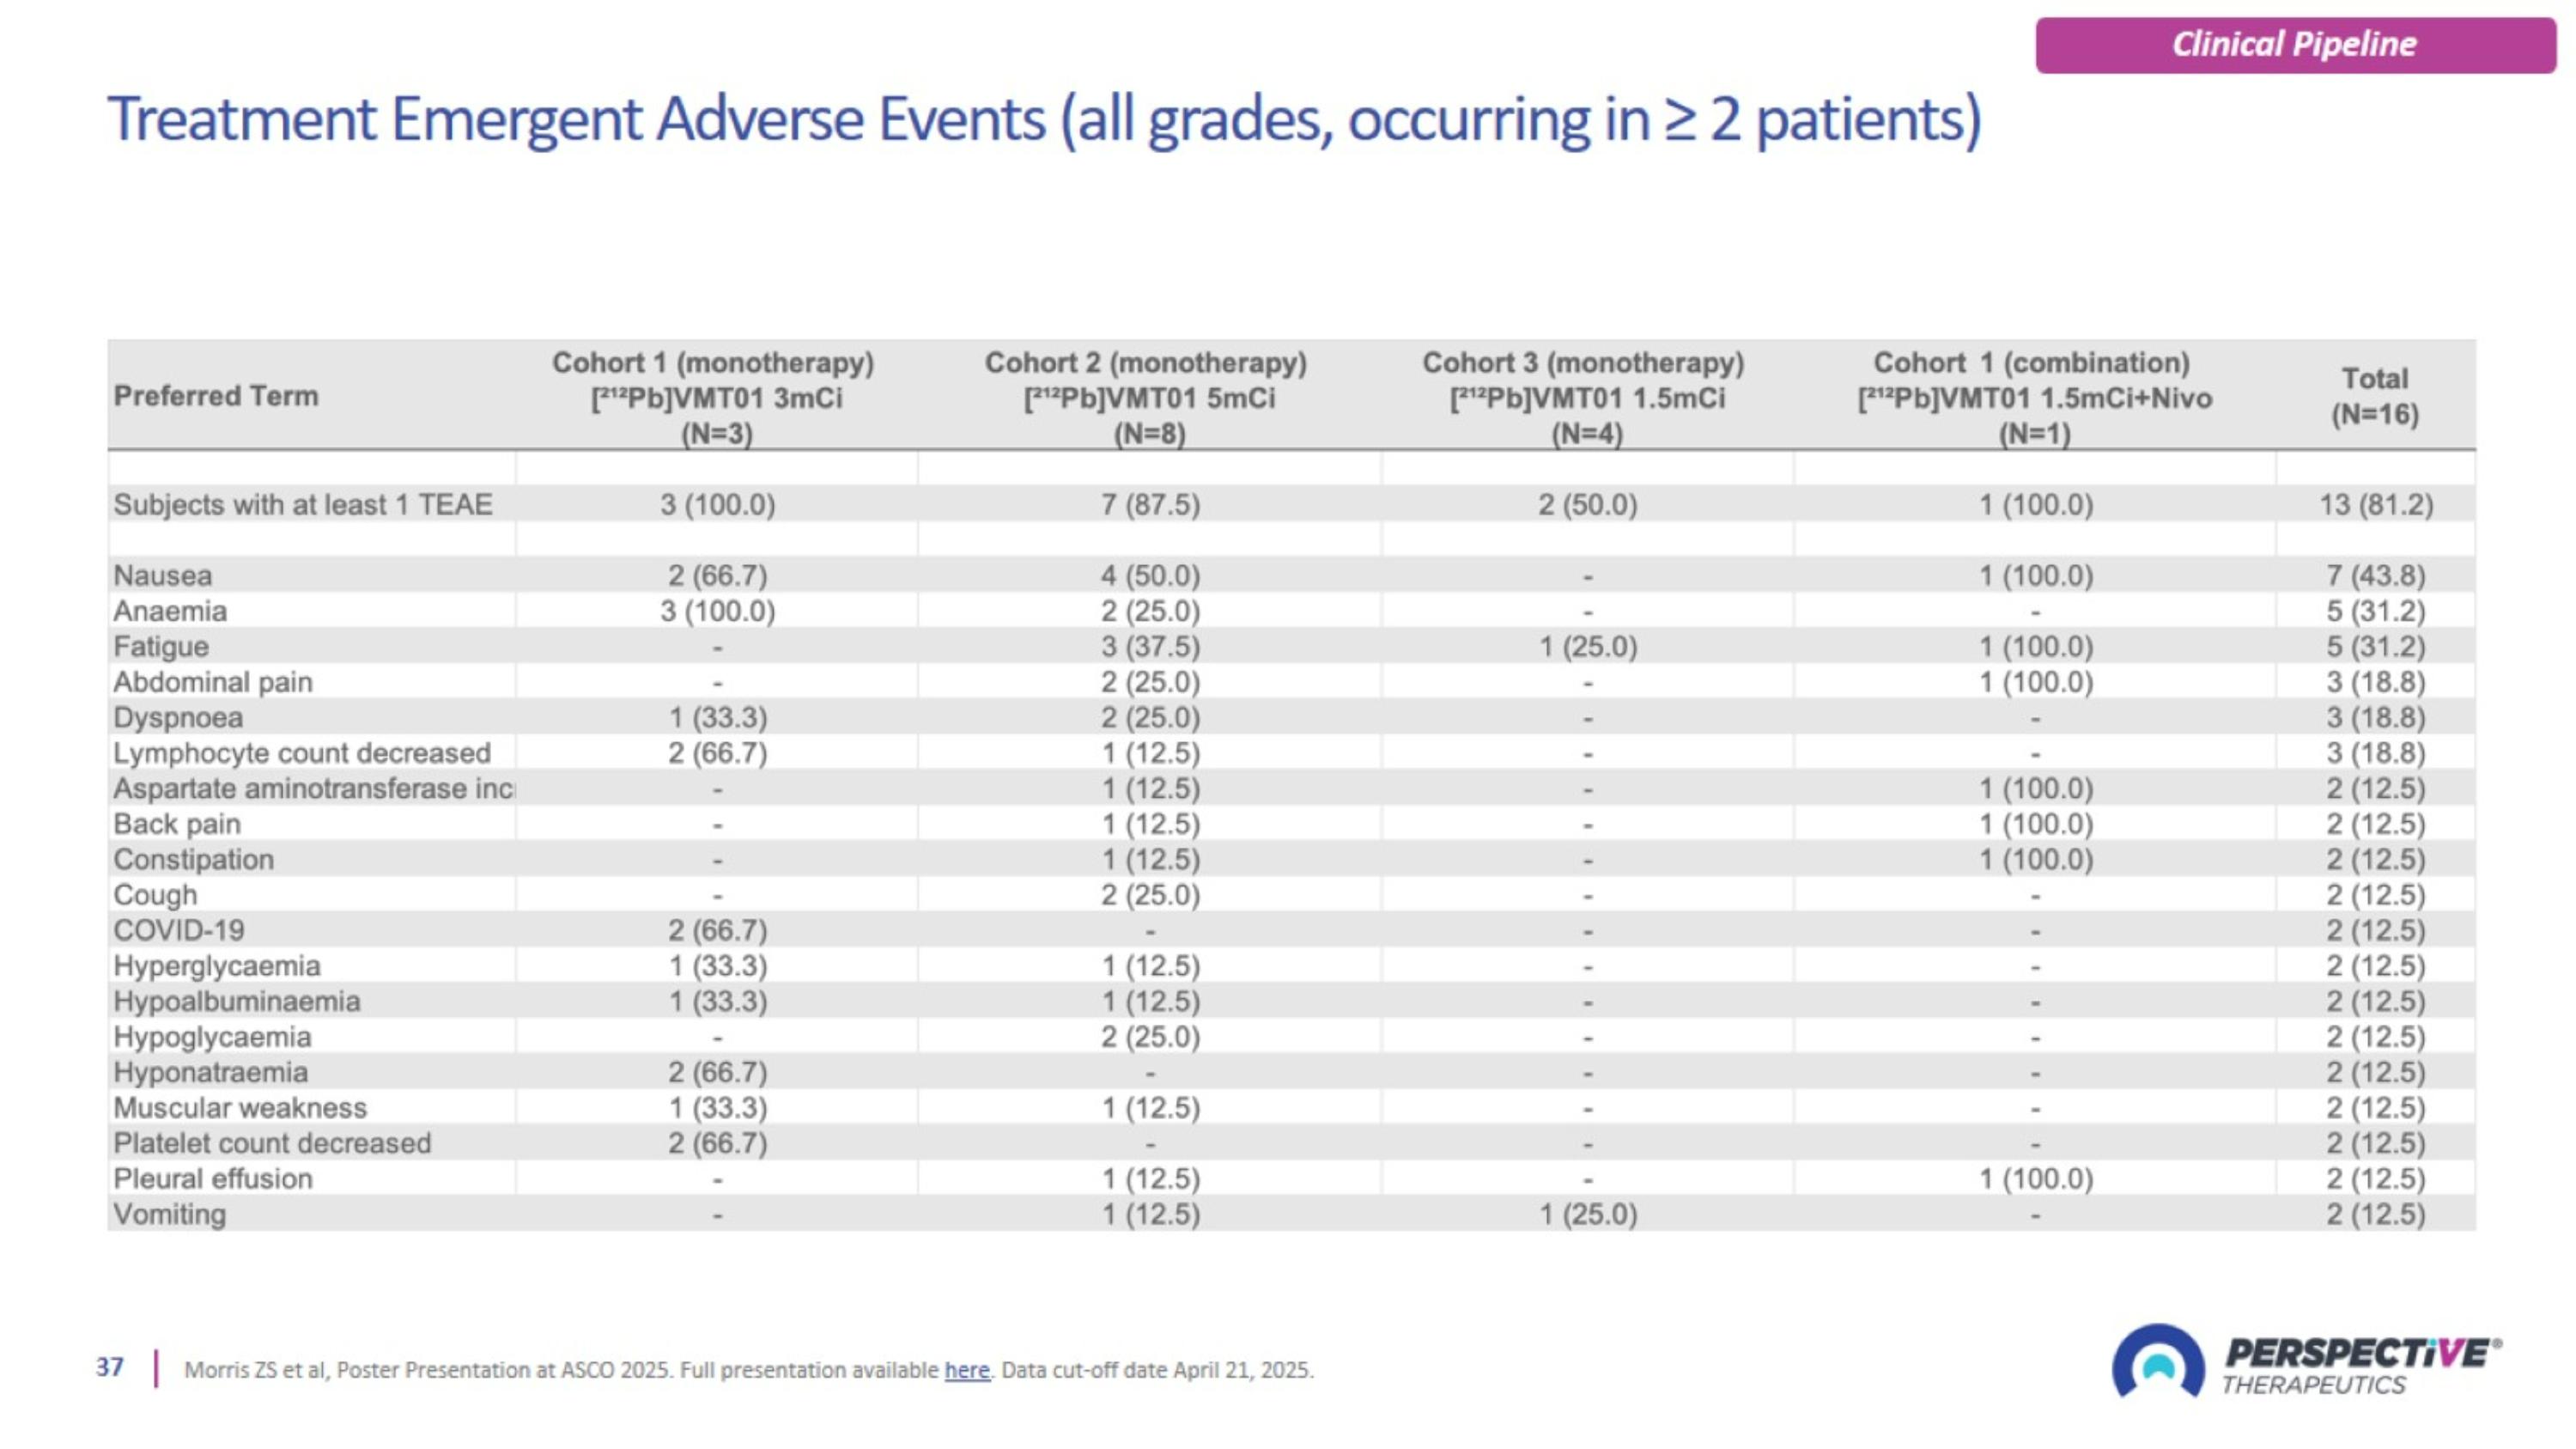Select the Cohort 1 monotherapy 3mCi header
The width and height of the screenshot is (2576, 1449).
tap(714, 397)
